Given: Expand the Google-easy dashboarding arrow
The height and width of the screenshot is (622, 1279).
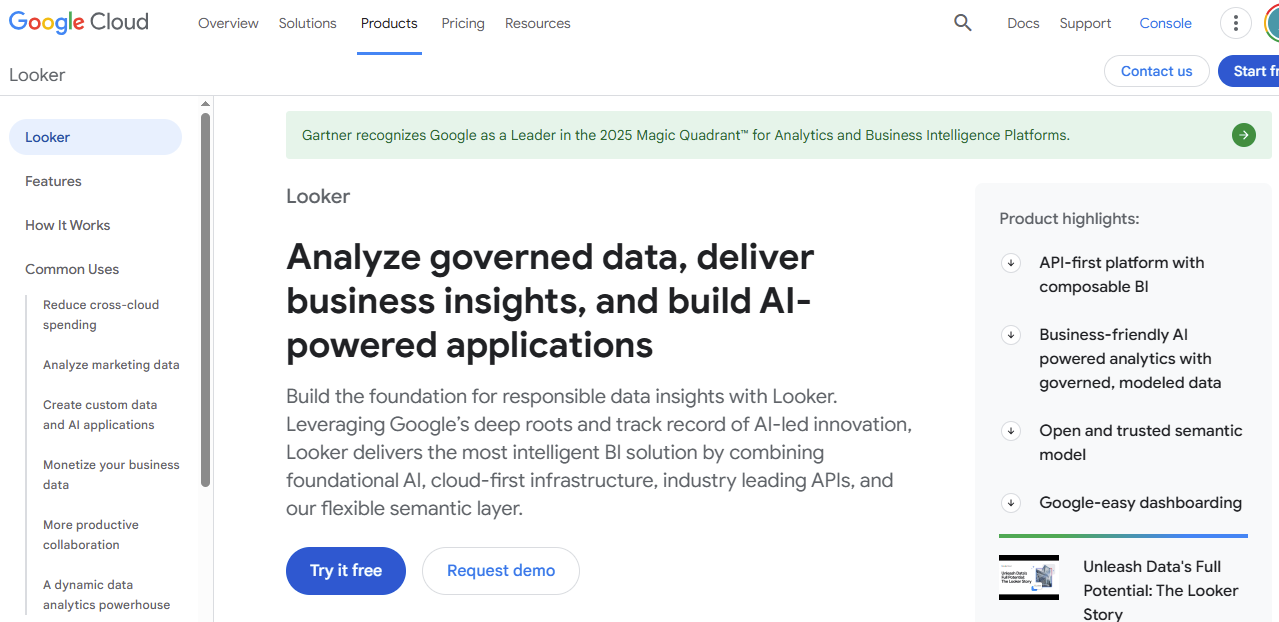Looking at the screenshot, I should (1011, 503).
